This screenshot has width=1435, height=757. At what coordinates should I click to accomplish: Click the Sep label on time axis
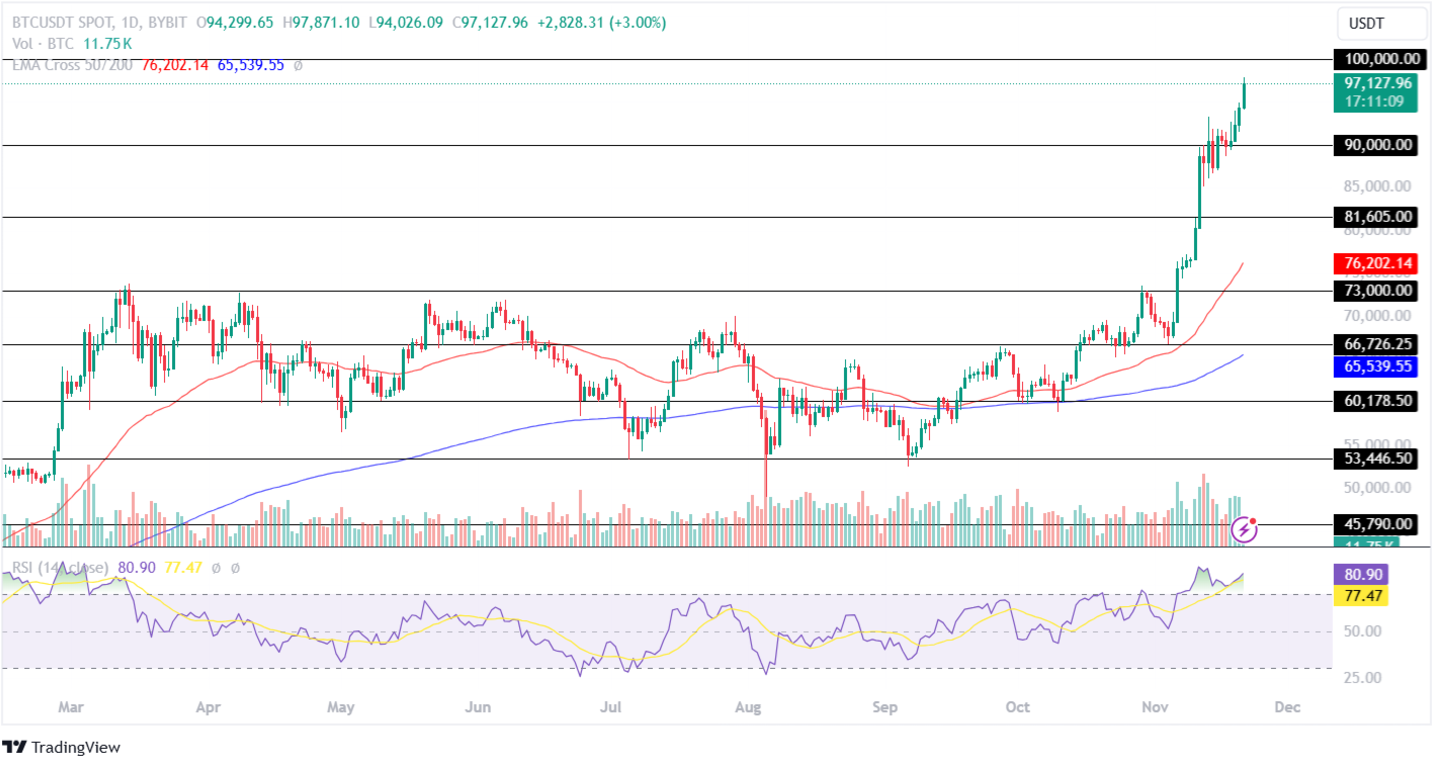(x=885, y=707)
